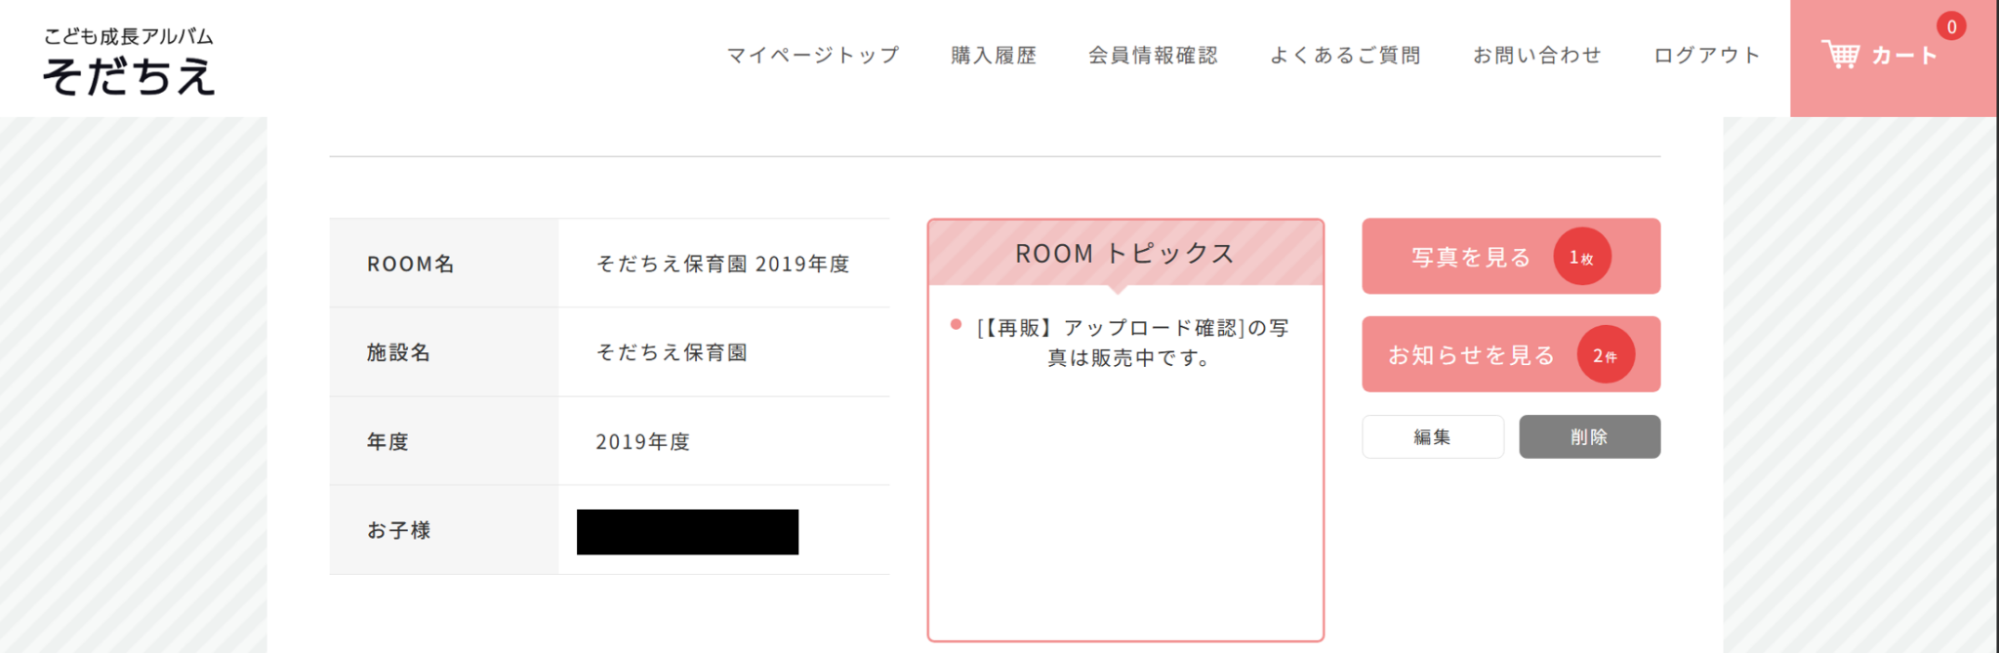This screenshot has width=1999, height=653.
Task: Click the 1枚 photo count badge
Action: 1581,257
